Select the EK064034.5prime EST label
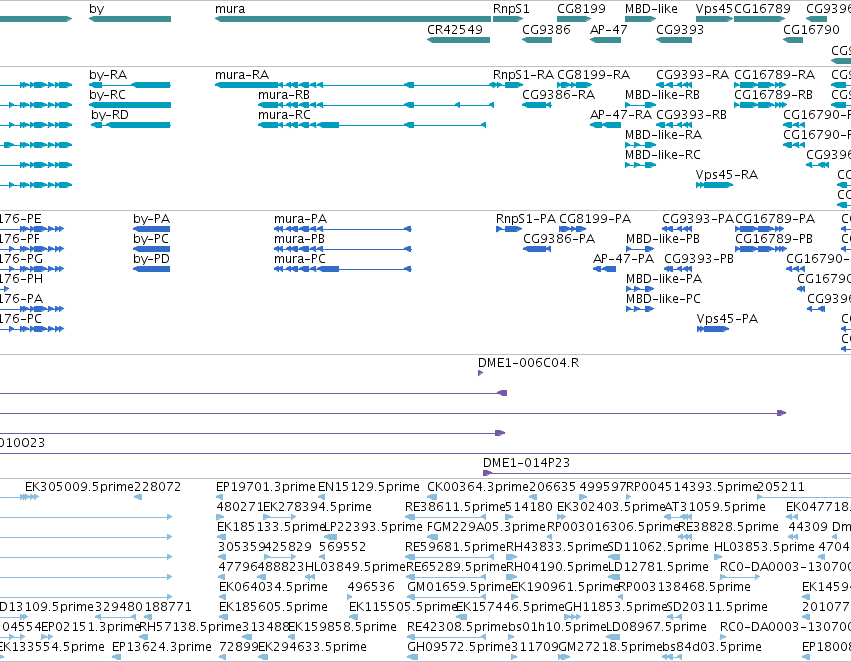 point(273,587)
